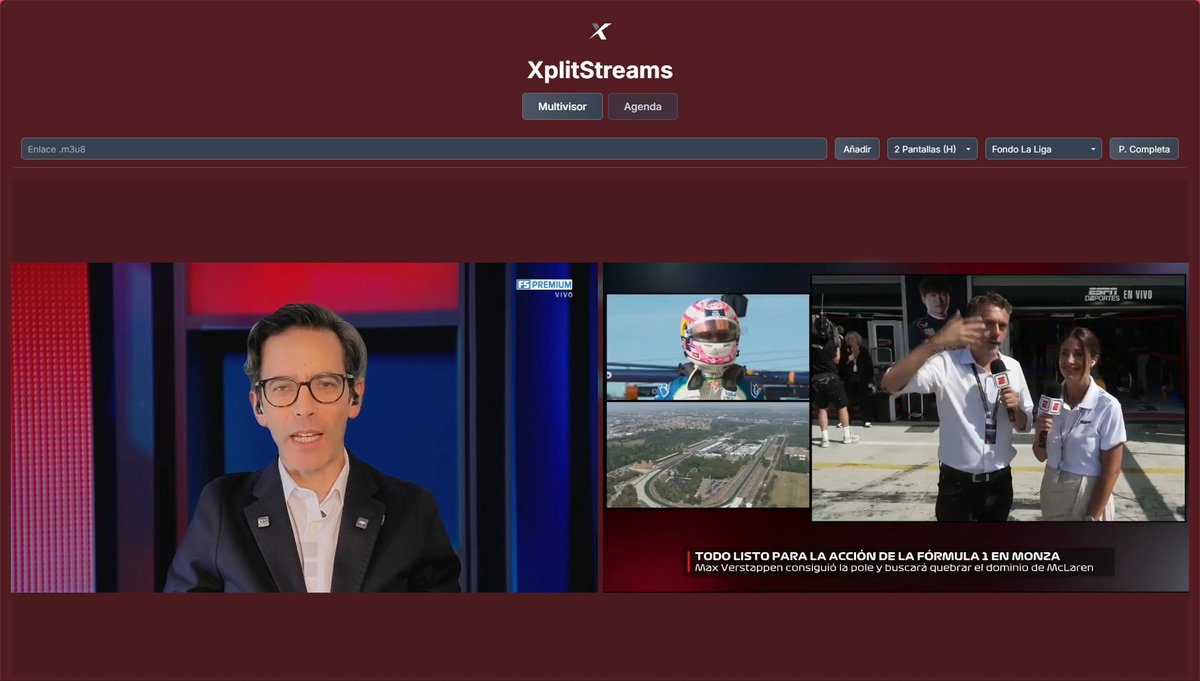The image size is (1200, 681).
Task: Open the Fondo La Liga background dropdown
Action: 1043,149
